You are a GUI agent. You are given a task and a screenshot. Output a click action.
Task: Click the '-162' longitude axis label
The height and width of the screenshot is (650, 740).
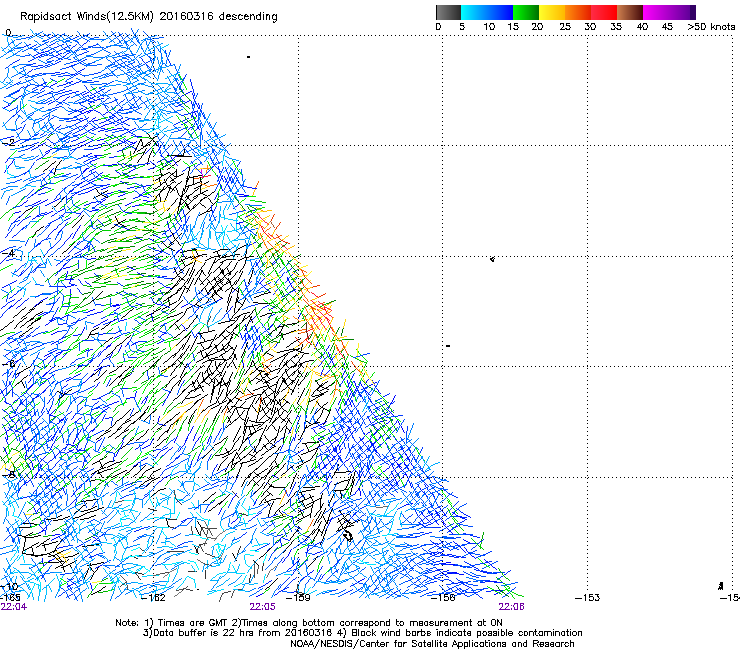point(154,598)
